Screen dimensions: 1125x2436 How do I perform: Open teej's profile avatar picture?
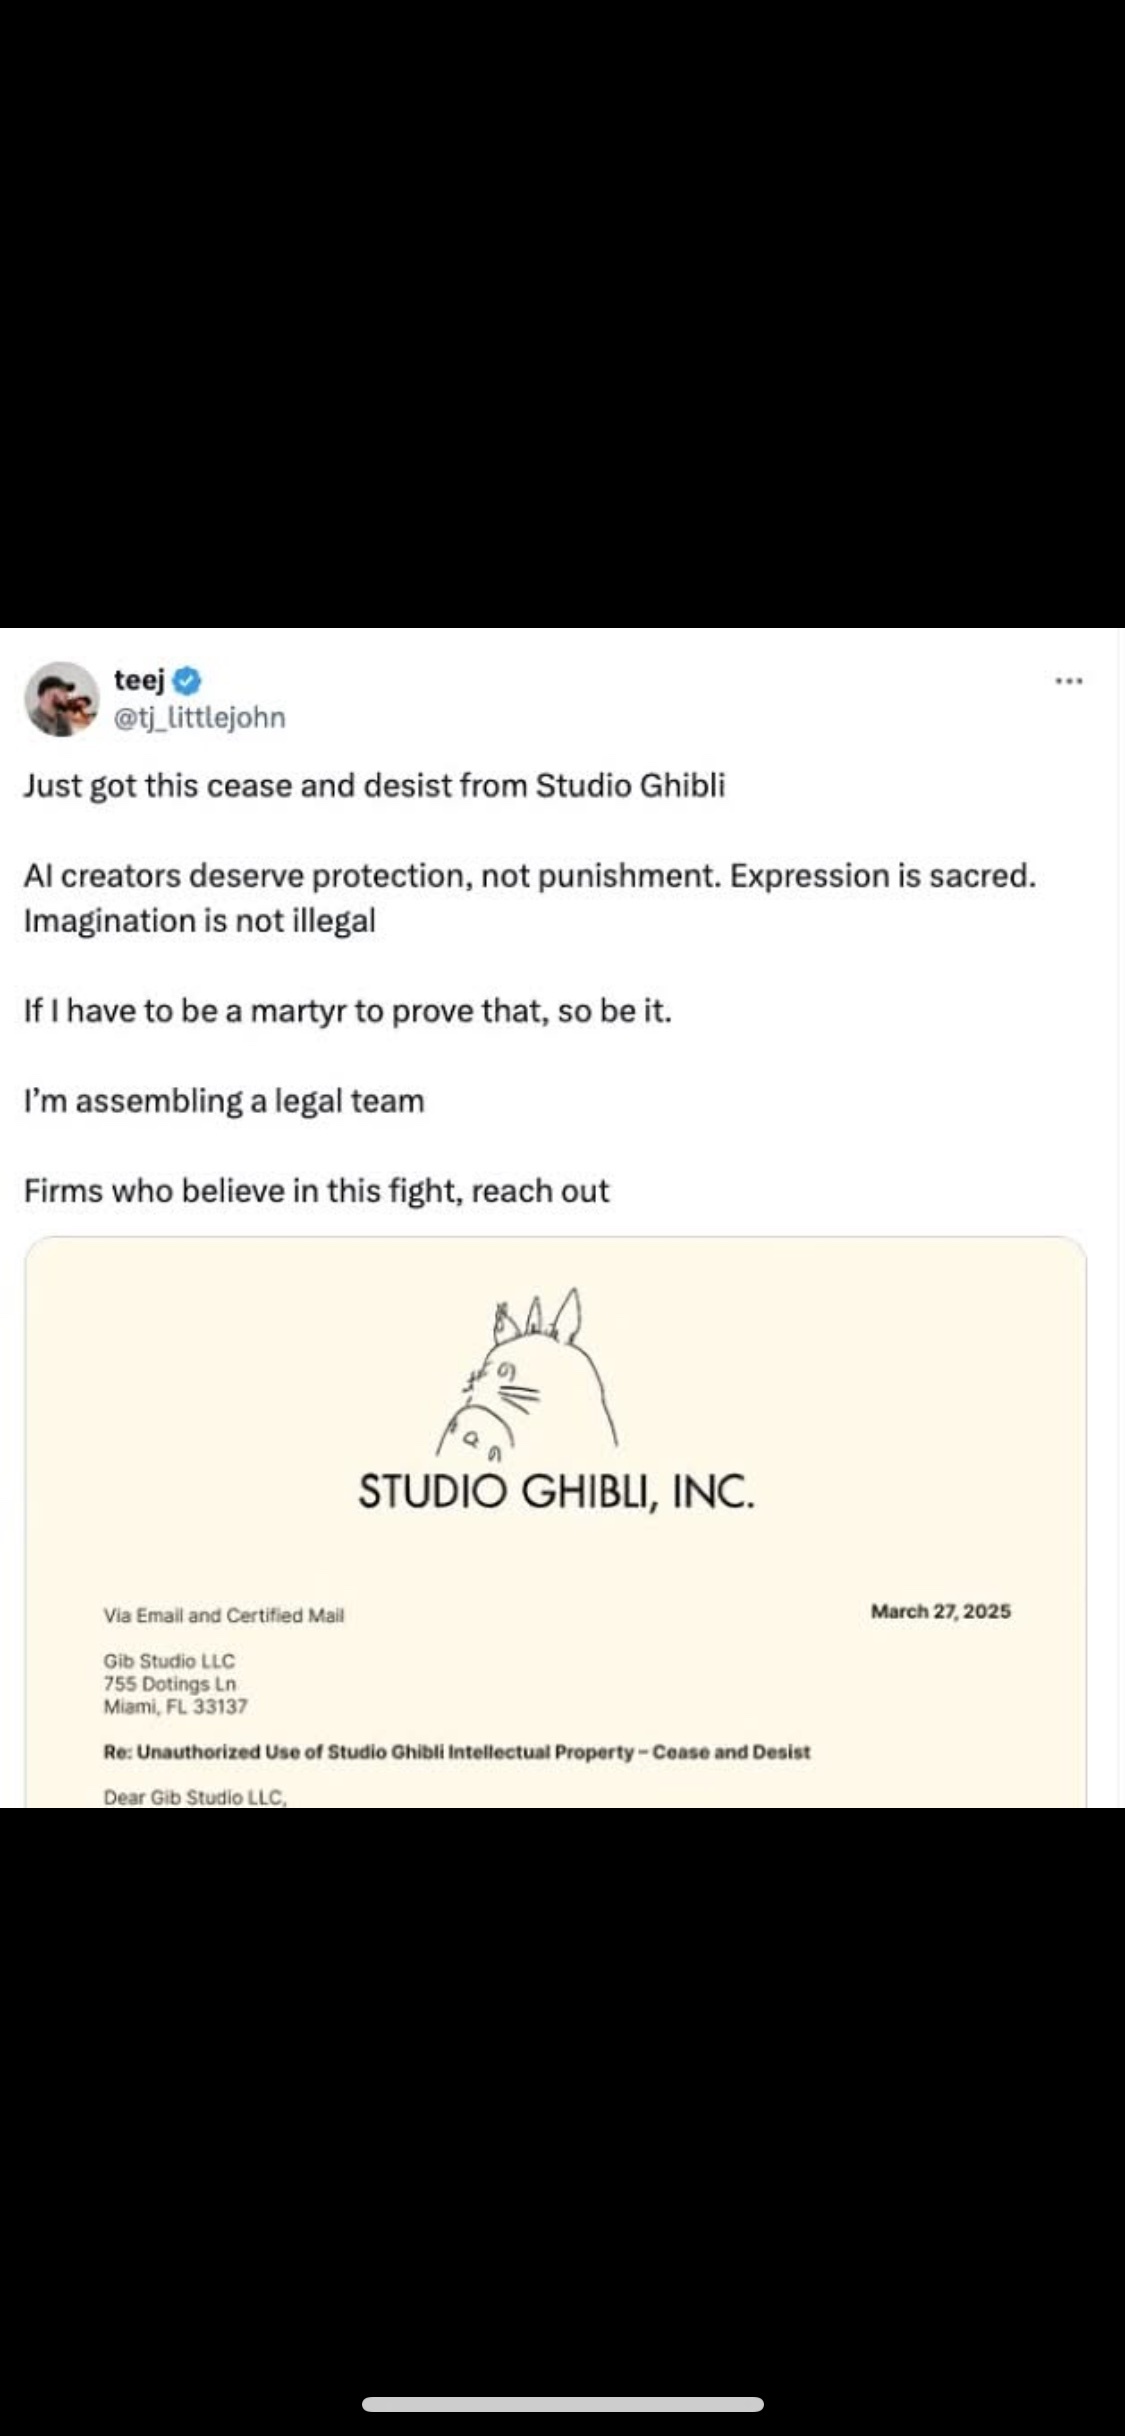click(62, 699)
